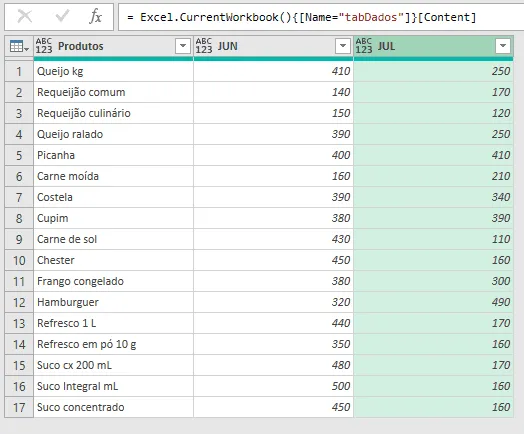
Task: Change data type icon of JUN column
Action: pyautogui.click(x=204, y=46)
